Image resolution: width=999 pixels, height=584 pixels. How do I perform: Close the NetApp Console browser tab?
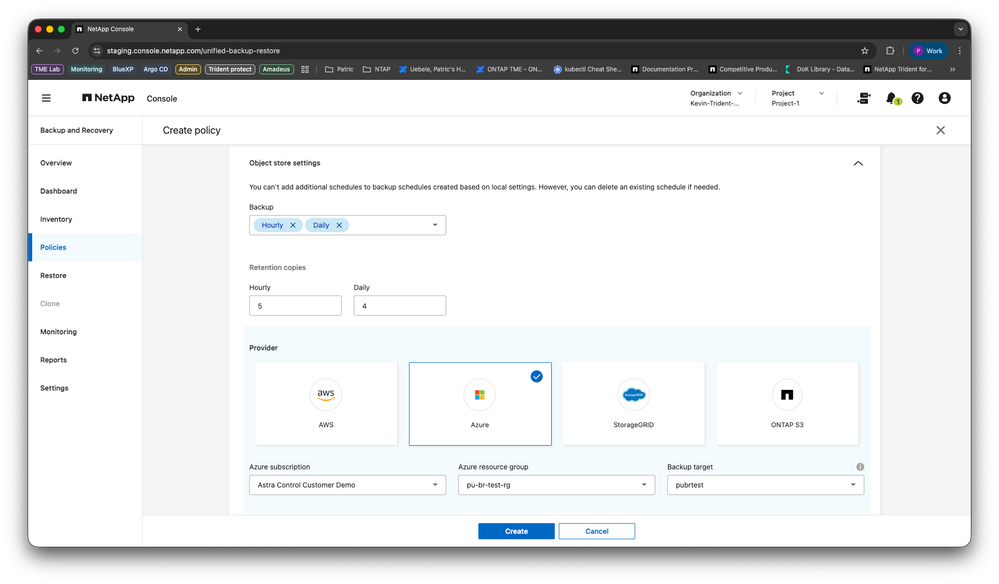coord(180,29)
